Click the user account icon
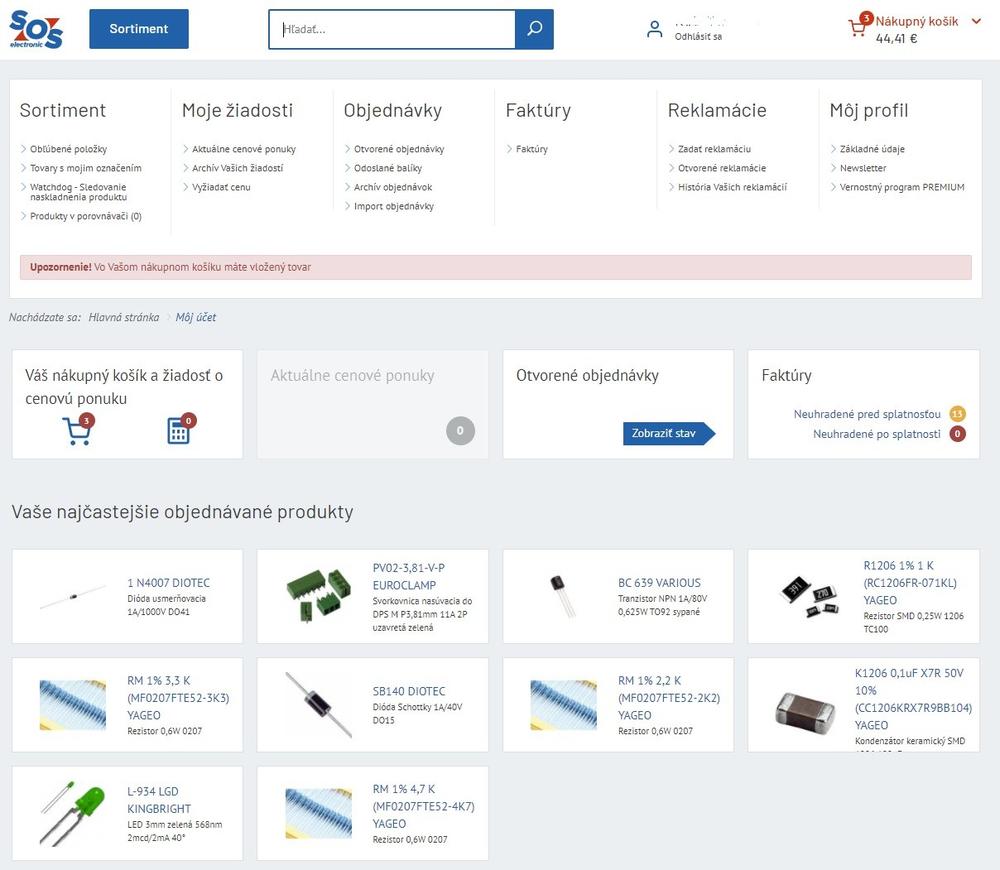Viewport: 1000px width, 870px height. click(654, 29)
